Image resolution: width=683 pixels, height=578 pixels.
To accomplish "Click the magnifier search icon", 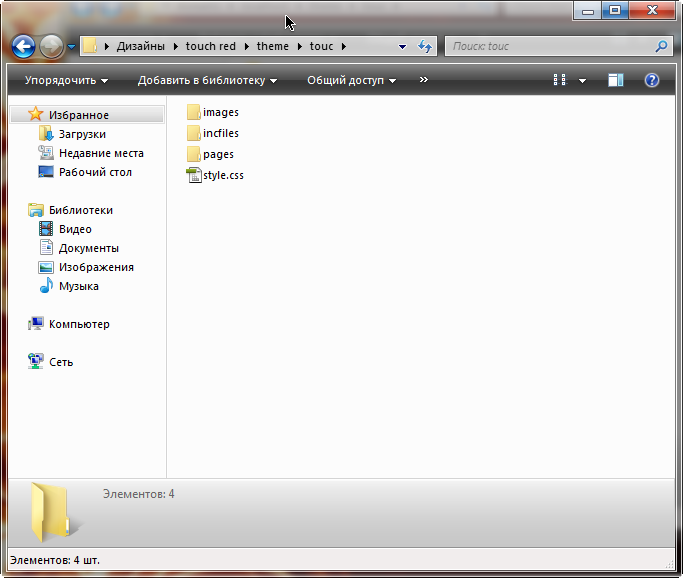I will pos(661,46).
